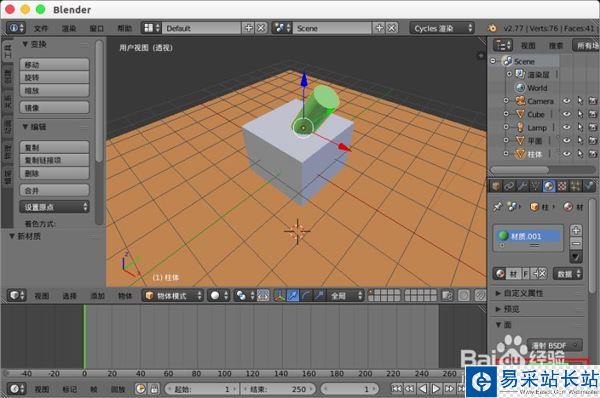Image resolution: width=600 pixels, height=398 pixels.
Task: Add a new scene beside Scene field
Action: click(379, 28)
